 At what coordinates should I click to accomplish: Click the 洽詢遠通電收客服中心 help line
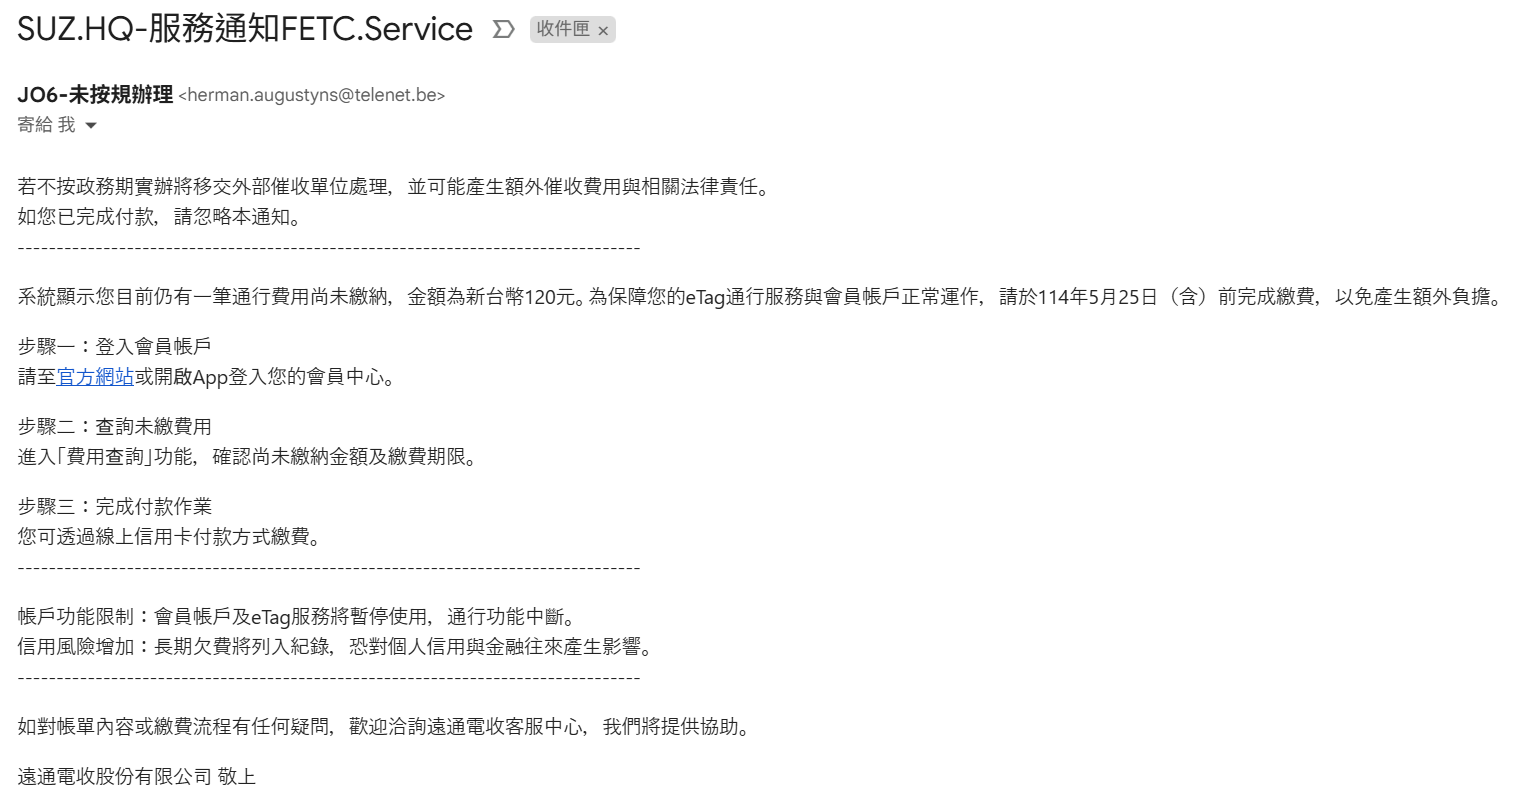pyautogui.click(x=384, y=727)
